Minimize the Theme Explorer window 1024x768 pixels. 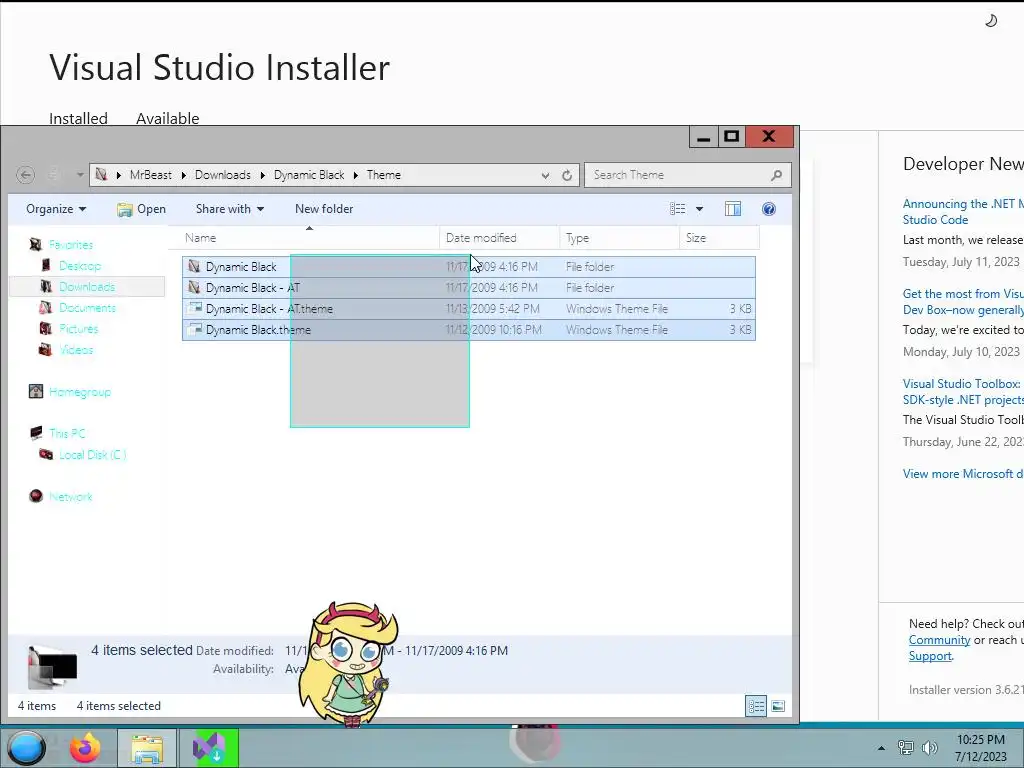point(703,136)
